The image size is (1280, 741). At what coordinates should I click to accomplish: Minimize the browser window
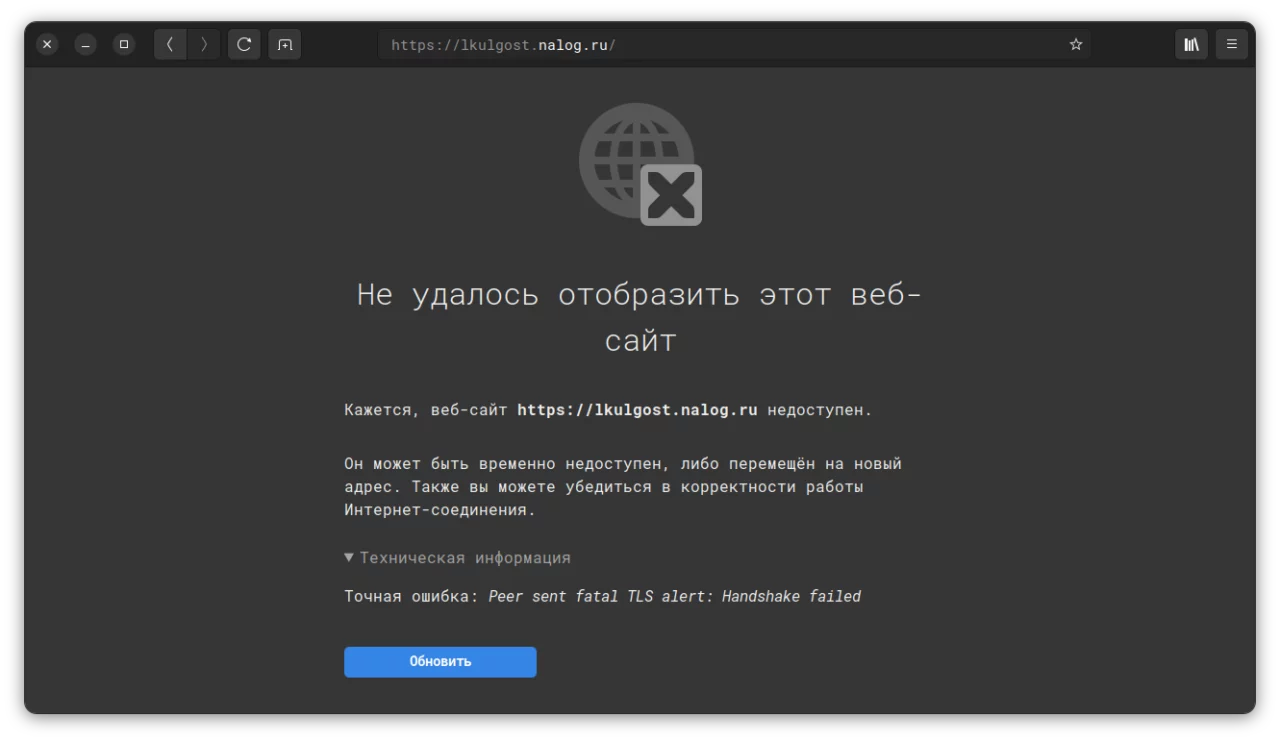tap(86, 44)
